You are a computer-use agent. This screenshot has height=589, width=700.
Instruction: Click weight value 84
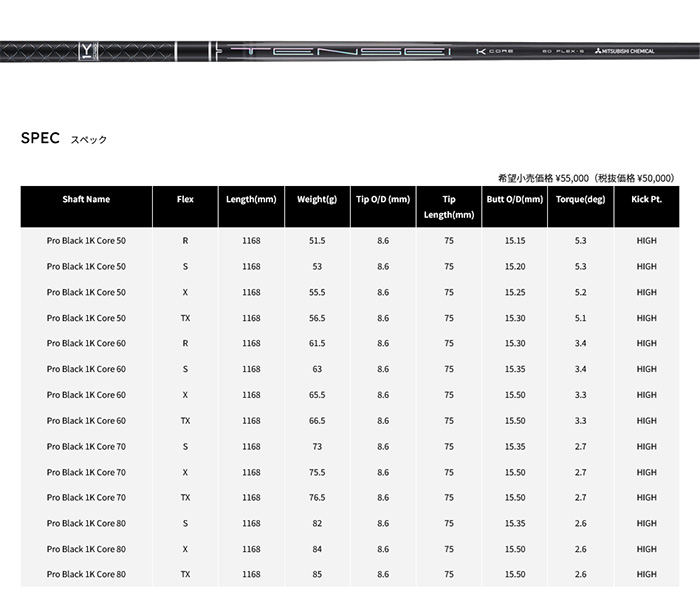click(317, 549)
